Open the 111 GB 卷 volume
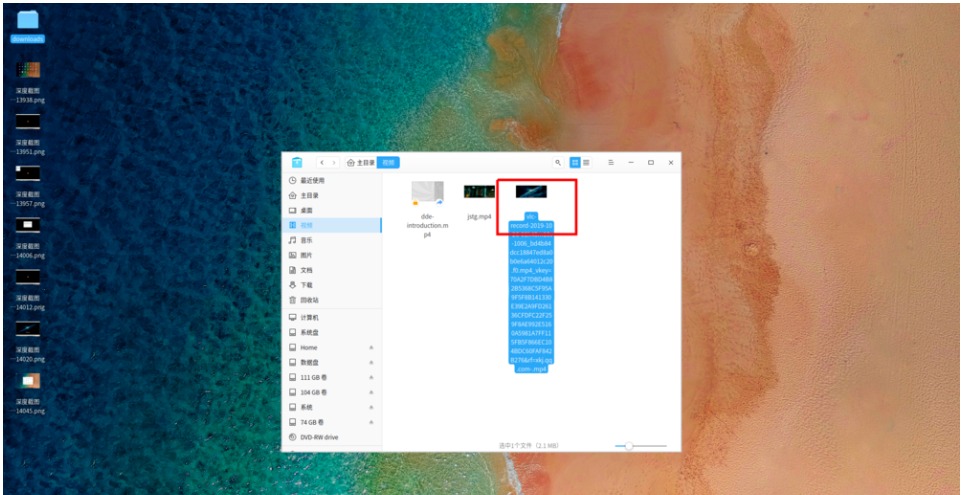The image size is (971, 495). 332,377
